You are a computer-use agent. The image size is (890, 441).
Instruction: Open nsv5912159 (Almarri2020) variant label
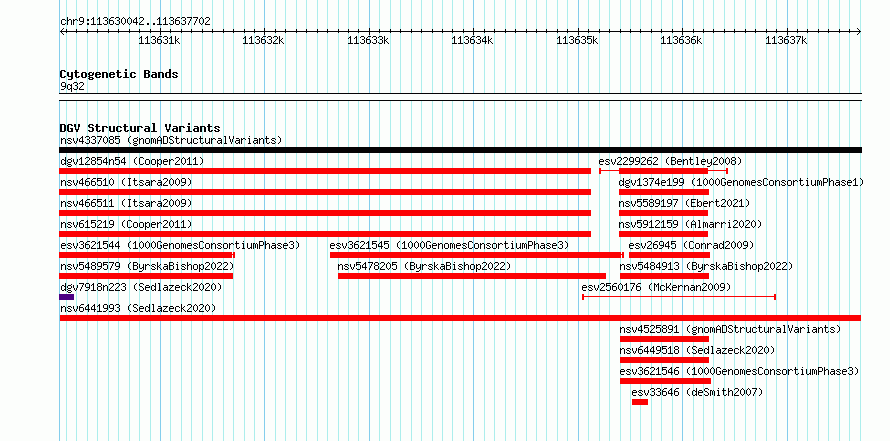690,224
